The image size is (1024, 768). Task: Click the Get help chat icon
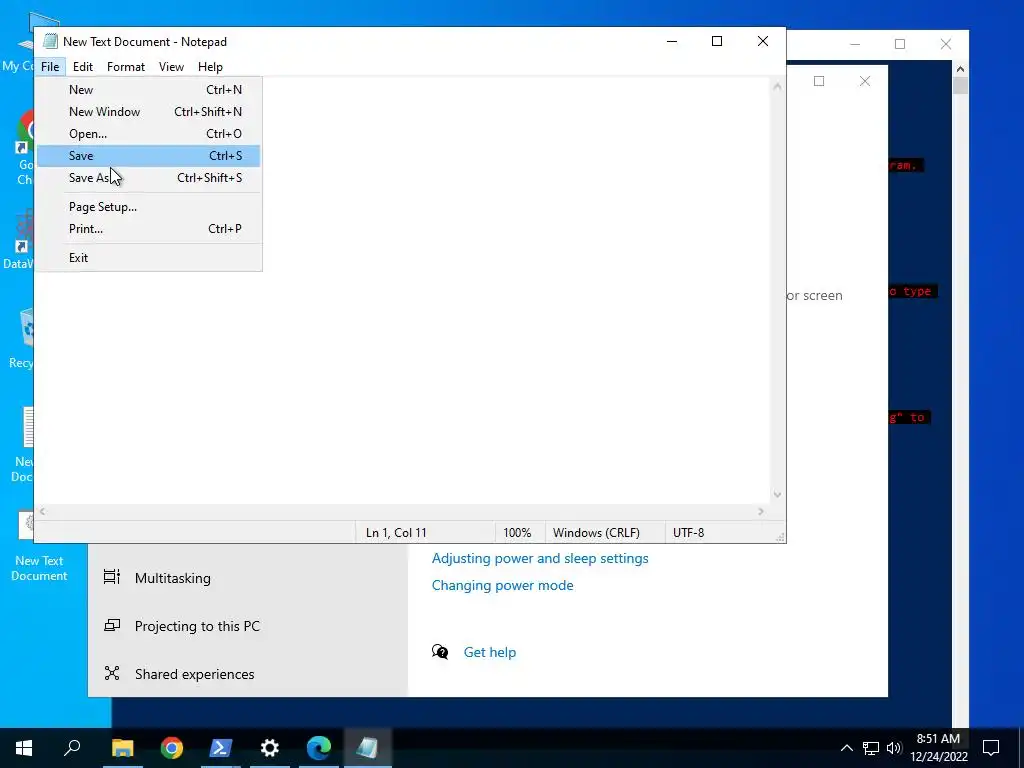(x=440, y=652)
